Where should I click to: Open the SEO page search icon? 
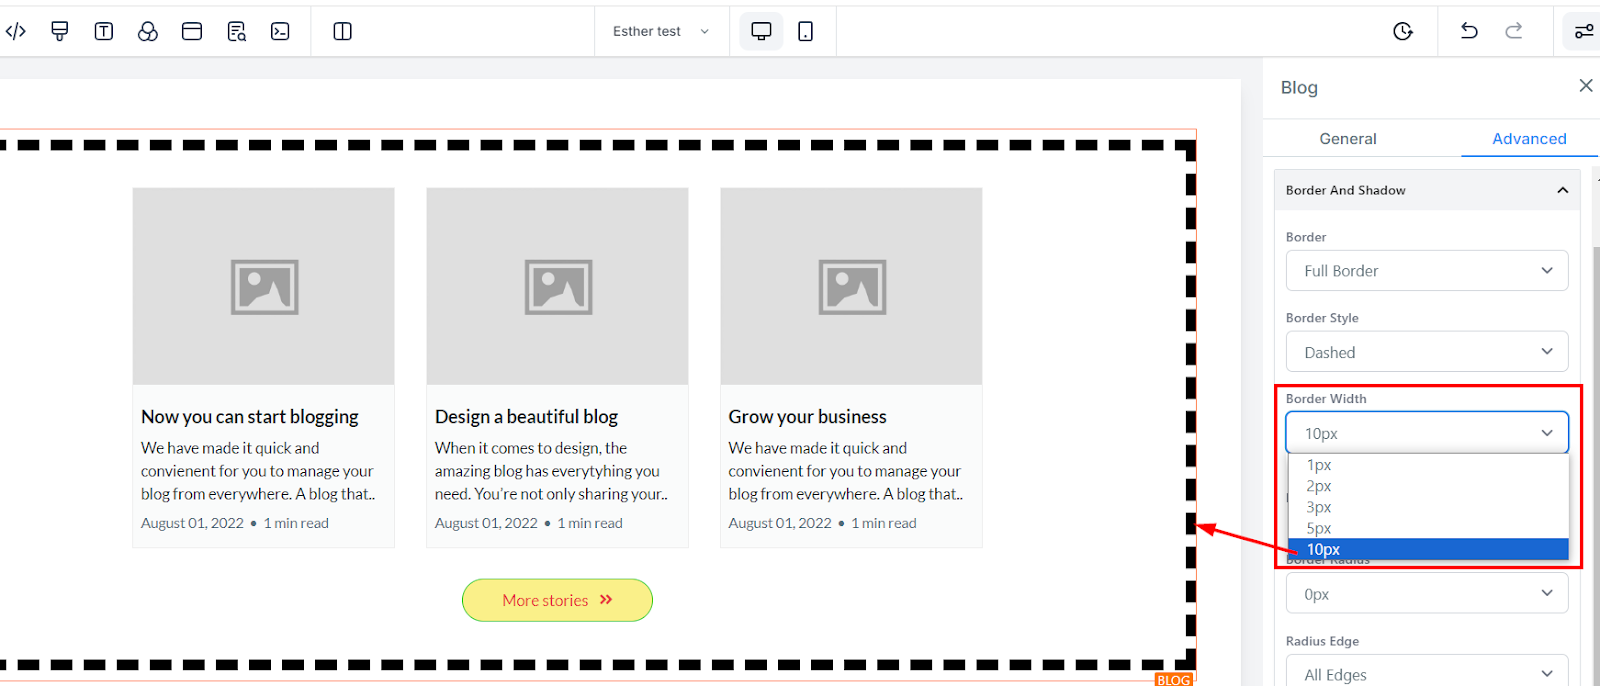(x=236, y=31)
